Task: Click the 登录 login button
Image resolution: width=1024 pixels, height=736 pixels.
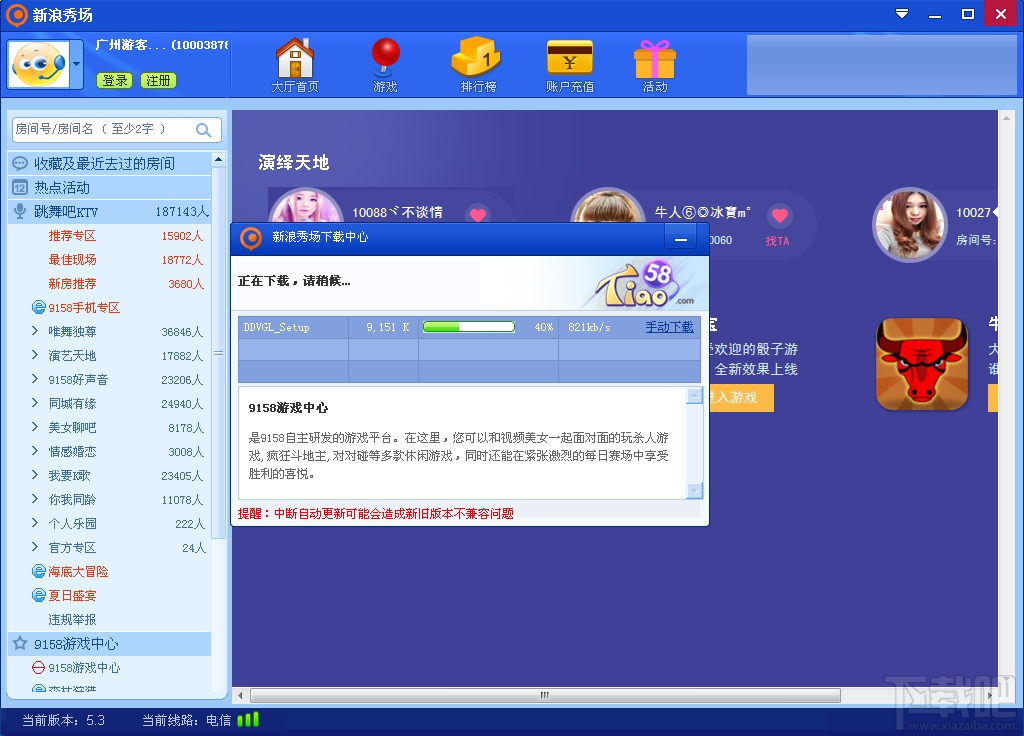Action: click(114, 80)
